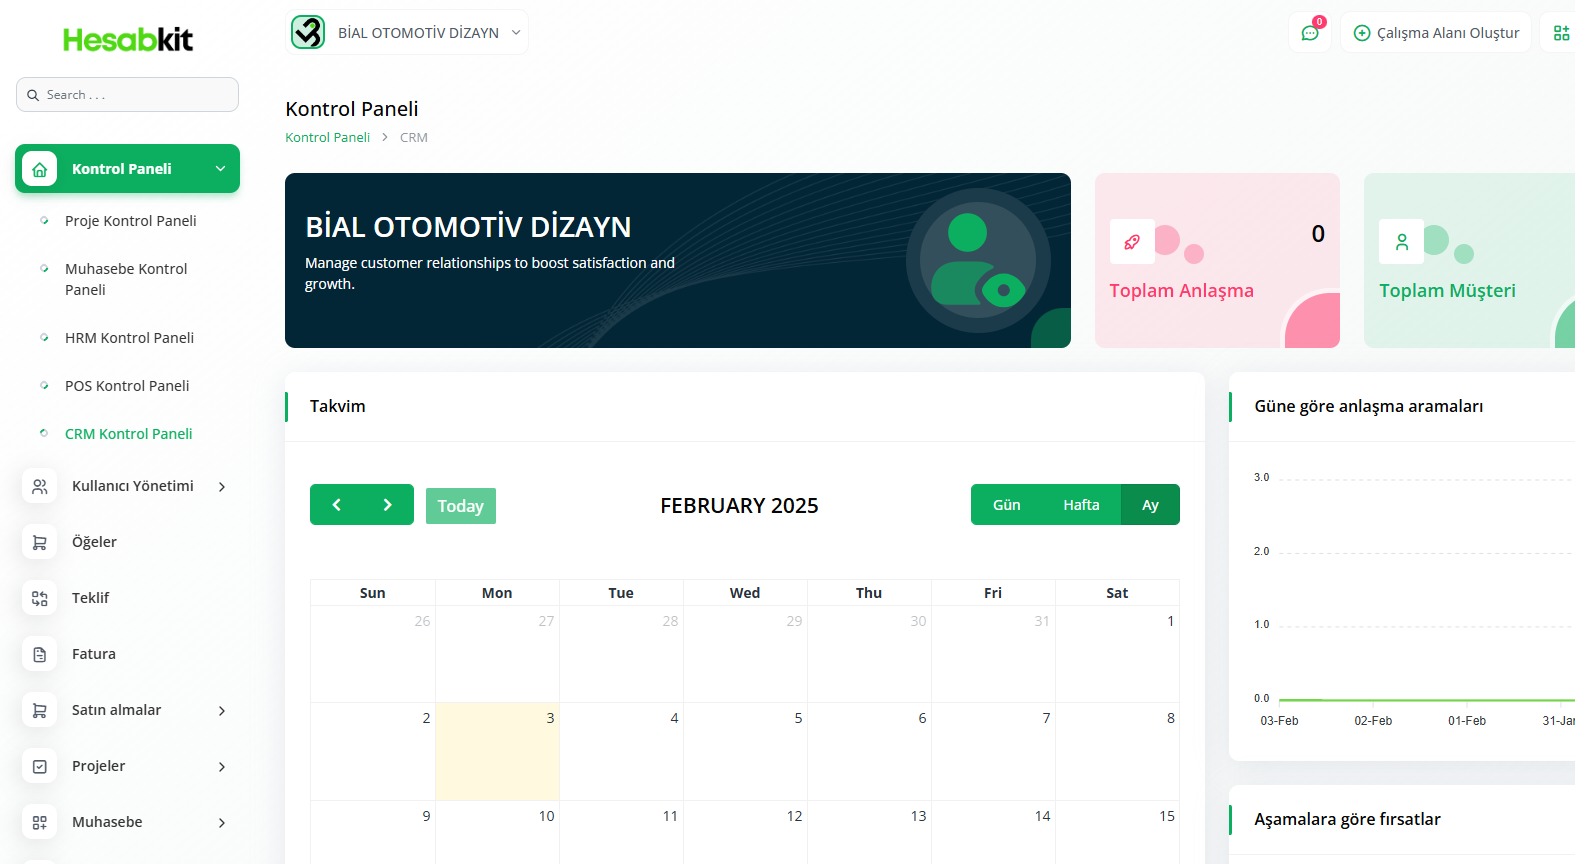
Task: Click the day number 8 in calendar
Action: [1171, 718]
